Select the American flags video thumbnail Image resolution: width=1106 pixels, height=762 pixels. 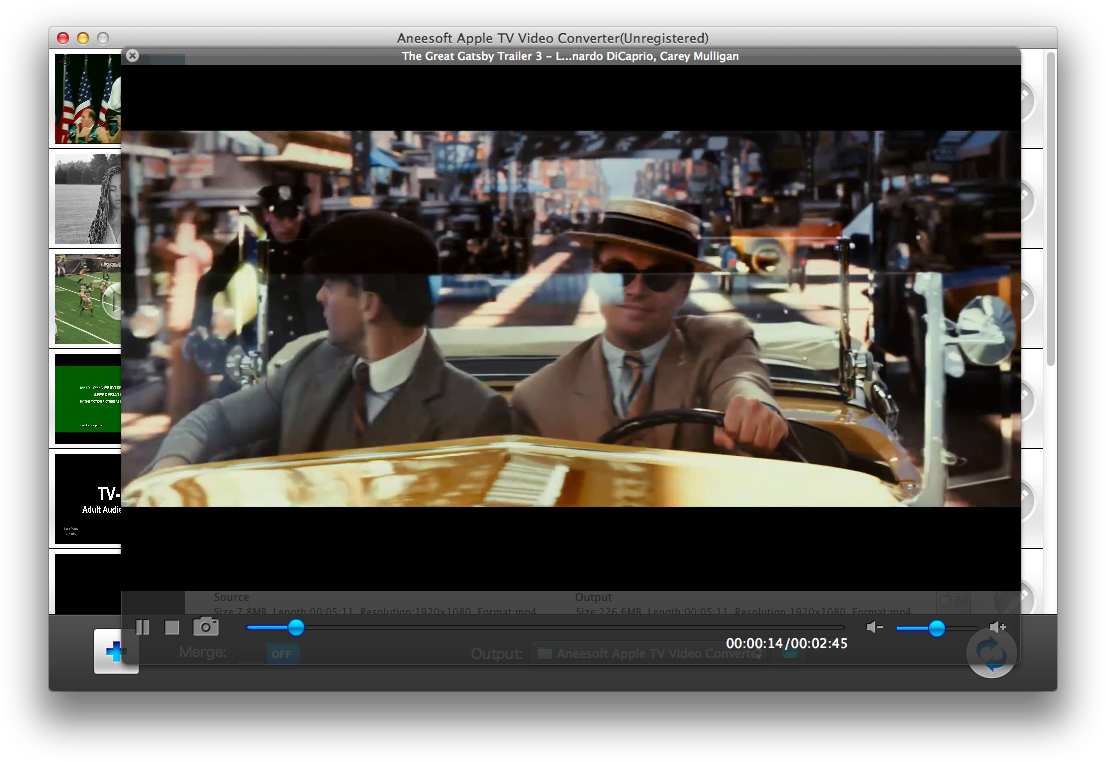[88, 99]
